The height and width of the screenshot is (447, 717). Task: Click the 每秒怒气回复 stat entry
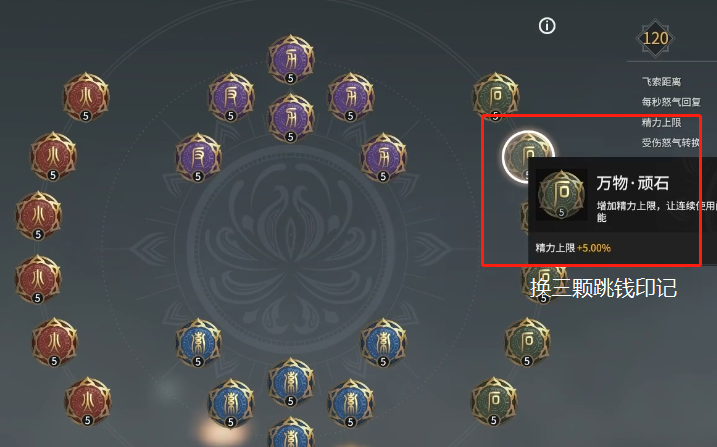(671, 102)
